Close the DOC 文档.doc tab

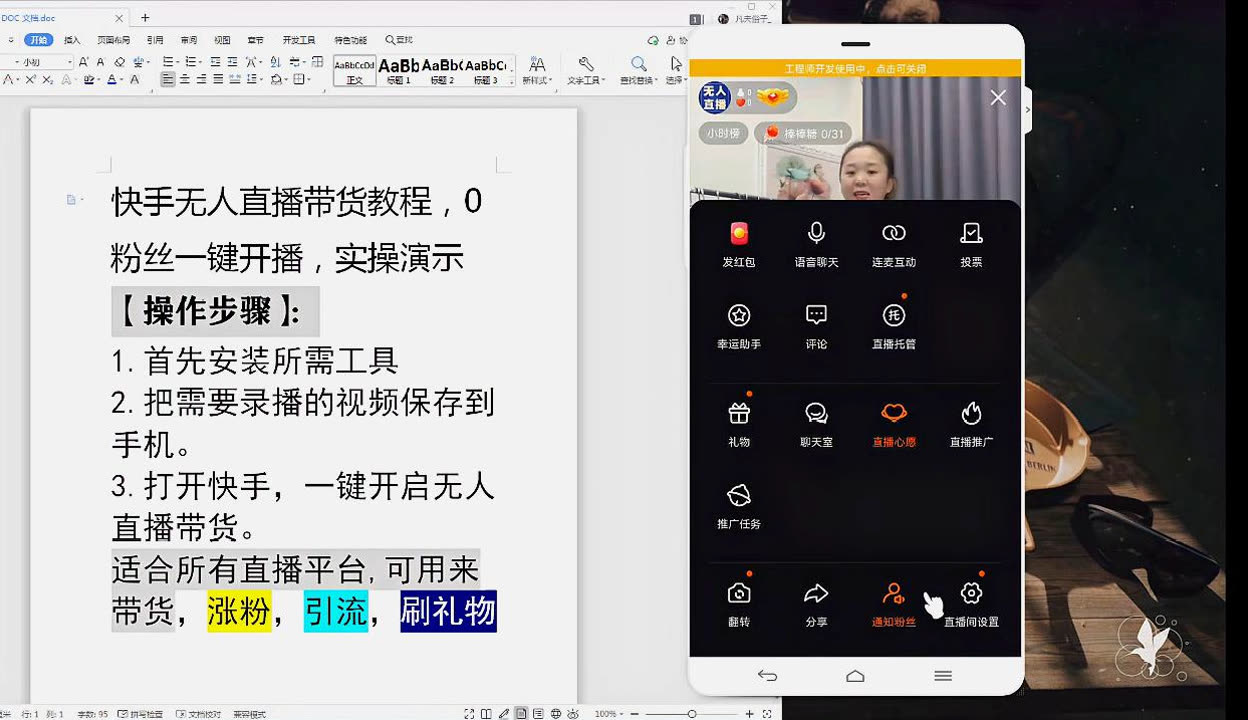click(120, 18)
